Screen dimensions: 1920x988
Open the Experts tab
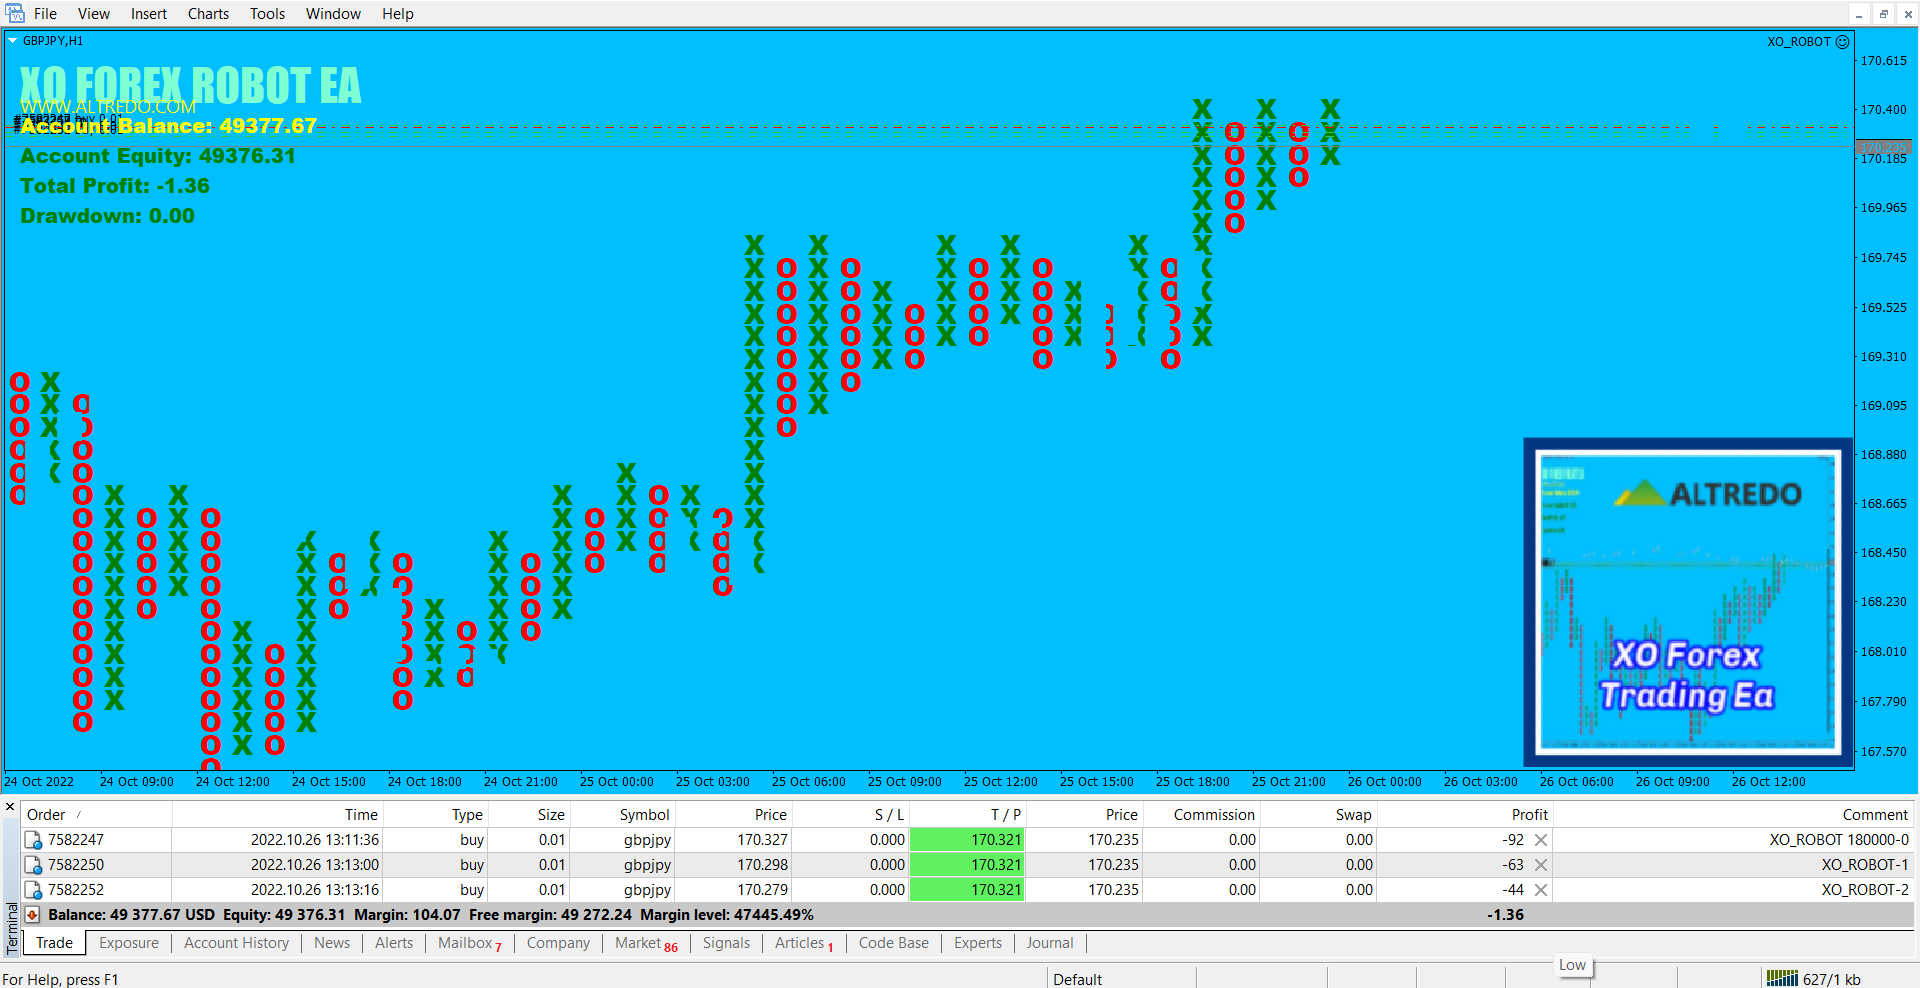click(x=977, y=943)
